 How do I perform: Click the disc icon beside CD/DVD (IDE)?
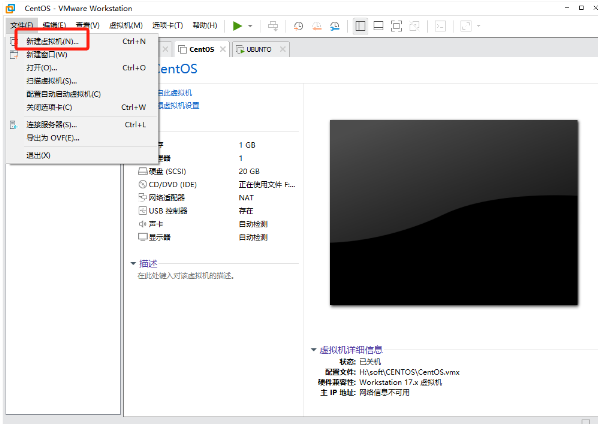142,185
